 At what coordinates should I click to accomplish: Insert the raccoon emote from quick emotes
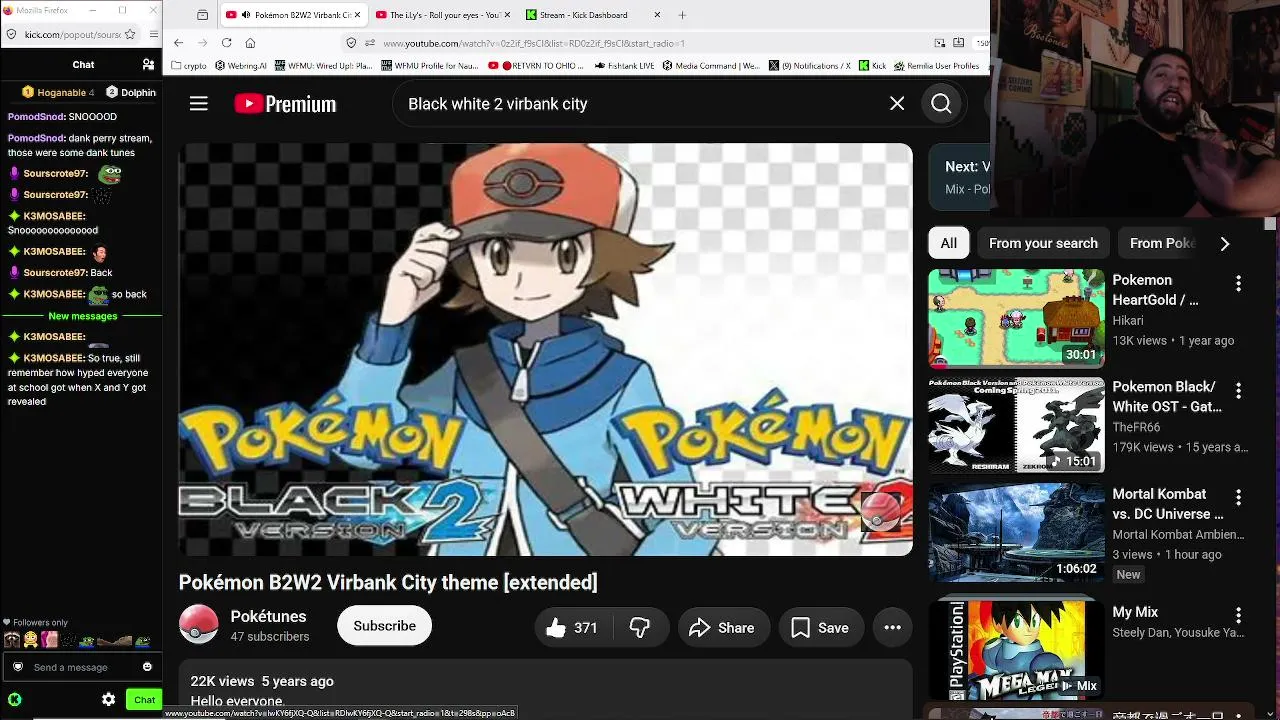12,640
